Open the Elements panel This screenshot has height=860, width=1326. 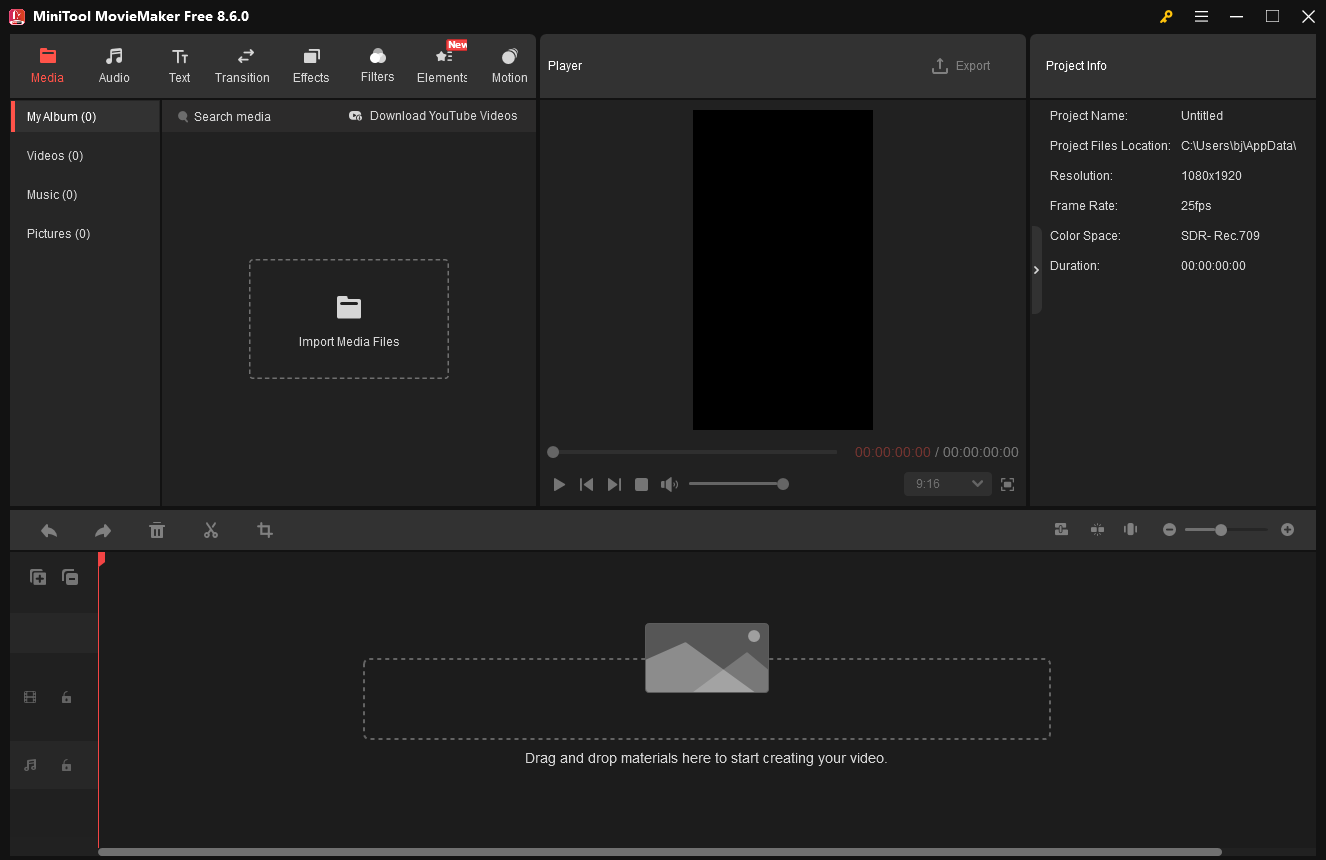point(441,66)
